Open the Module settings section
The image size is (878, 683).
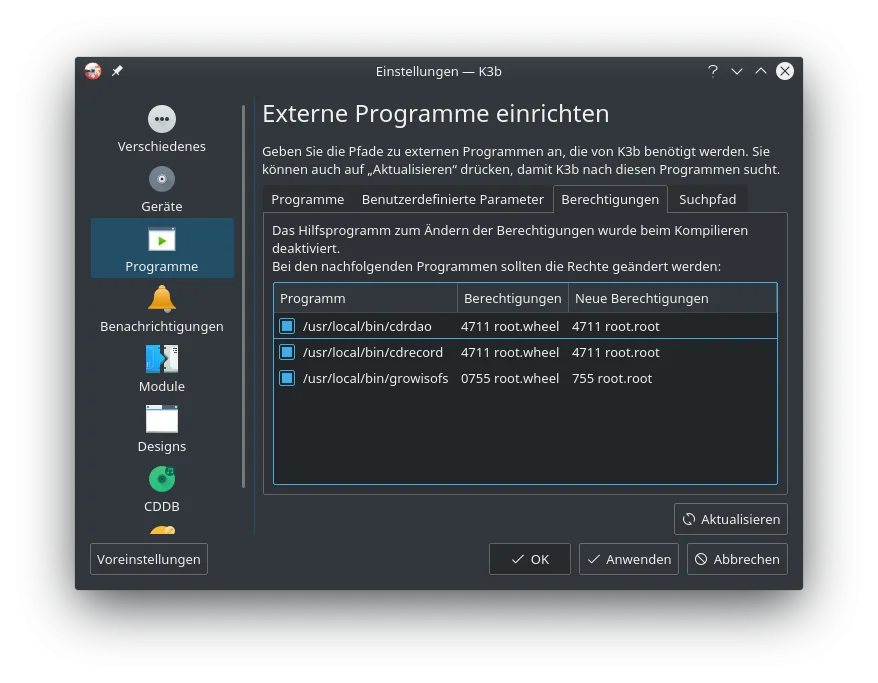pyautogui.click(x=162, y=369)
